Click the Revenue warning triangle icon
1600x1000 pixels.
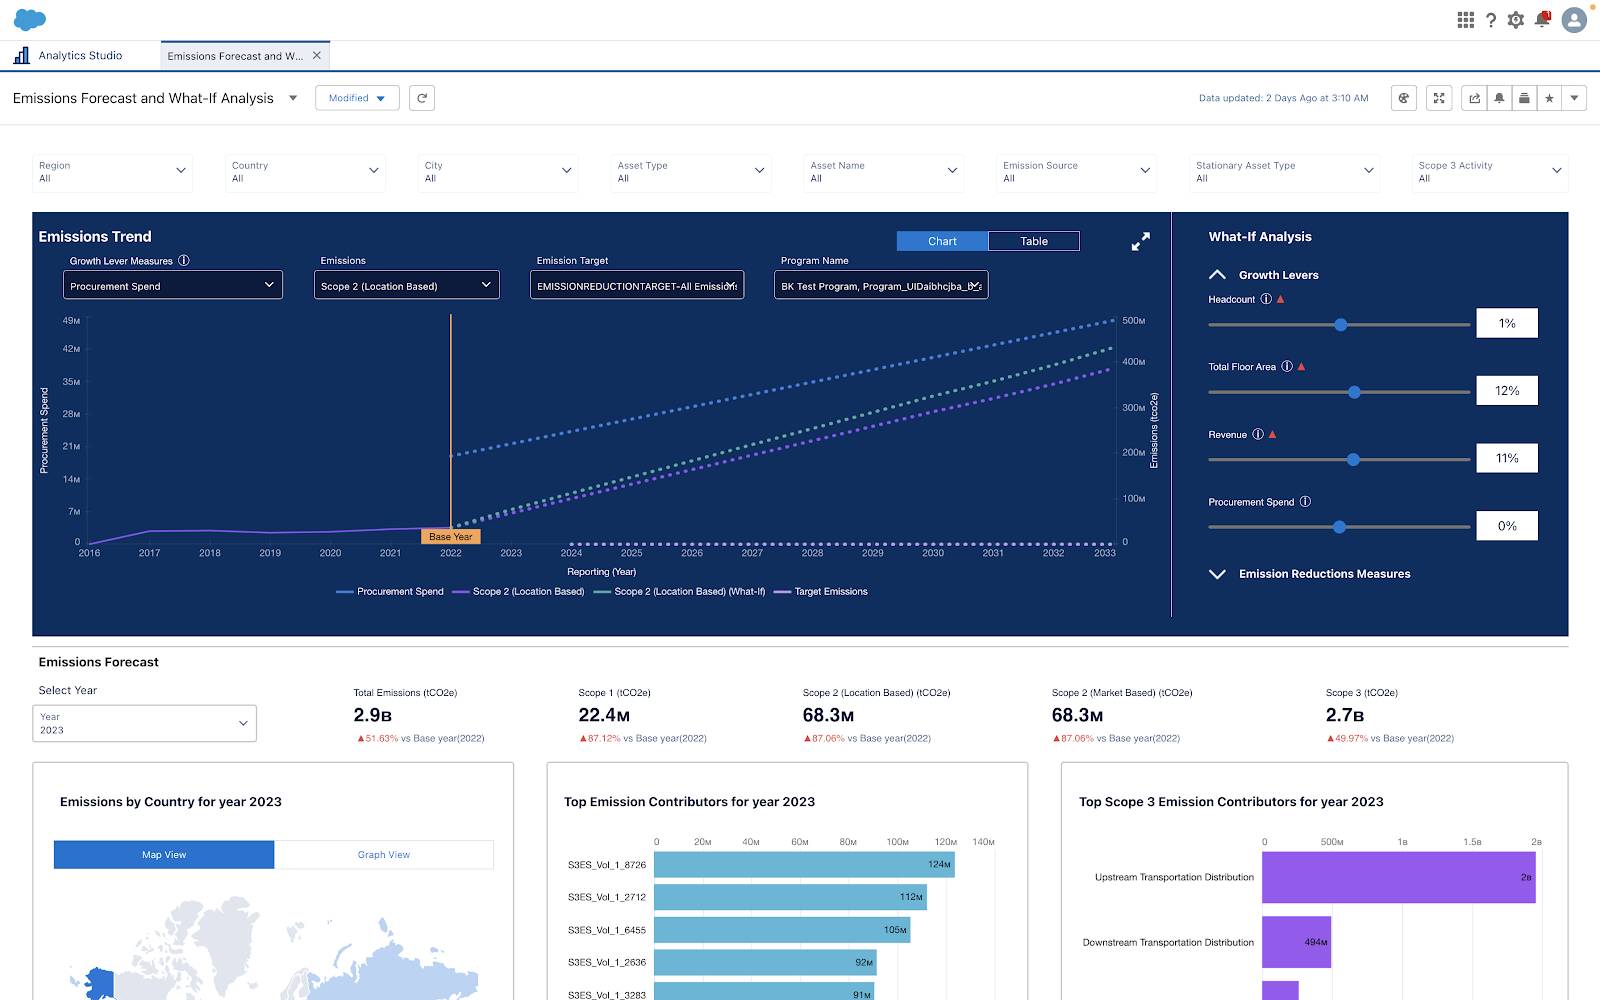coord(1272,434)
